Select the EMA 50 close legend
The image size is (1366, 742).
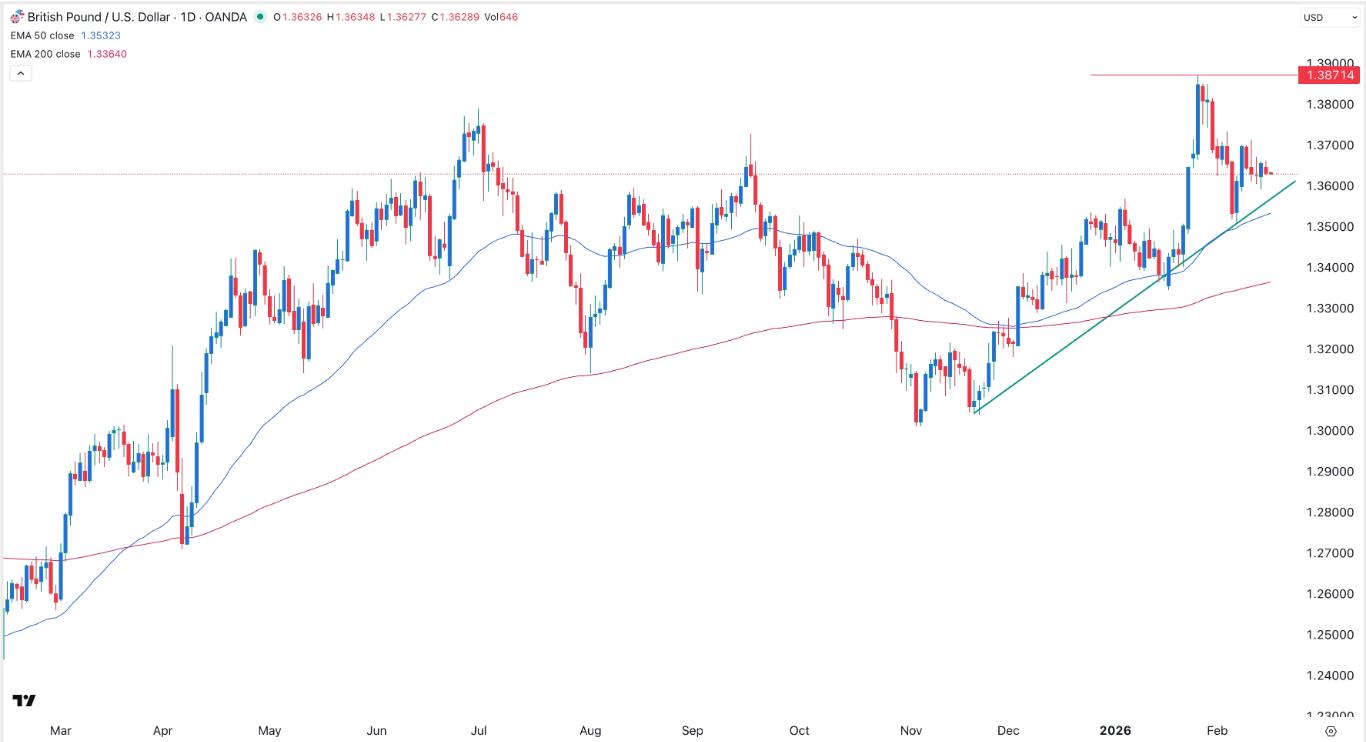click(x=40, y=34)
